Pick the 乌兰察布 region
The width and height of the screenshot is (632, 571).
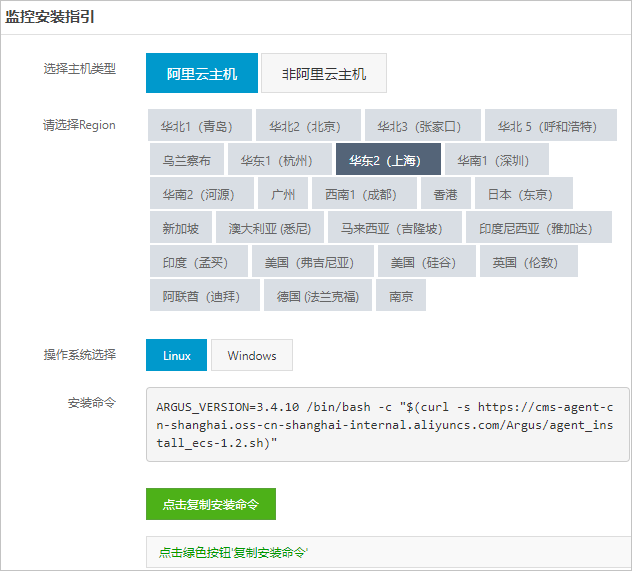point(187,159)
